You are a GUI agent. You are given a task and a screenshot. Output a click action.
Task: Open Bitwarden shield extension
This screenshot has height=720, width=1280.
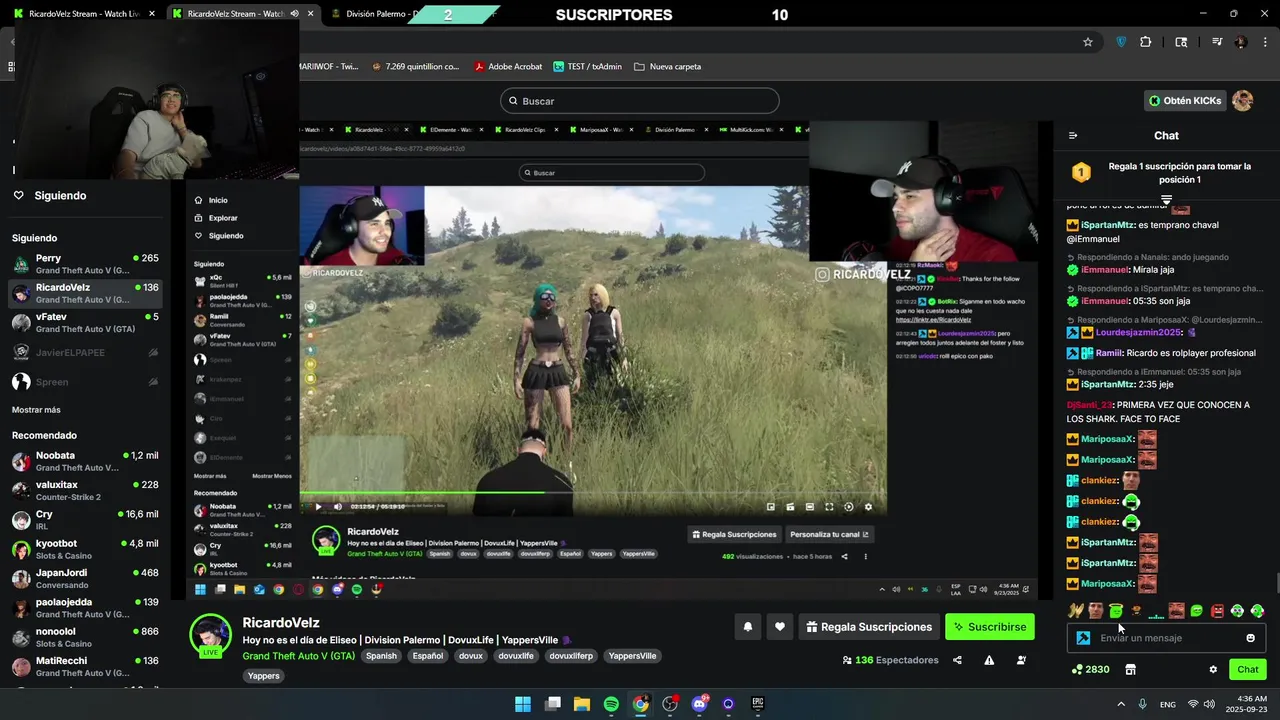click(1121, 42)
